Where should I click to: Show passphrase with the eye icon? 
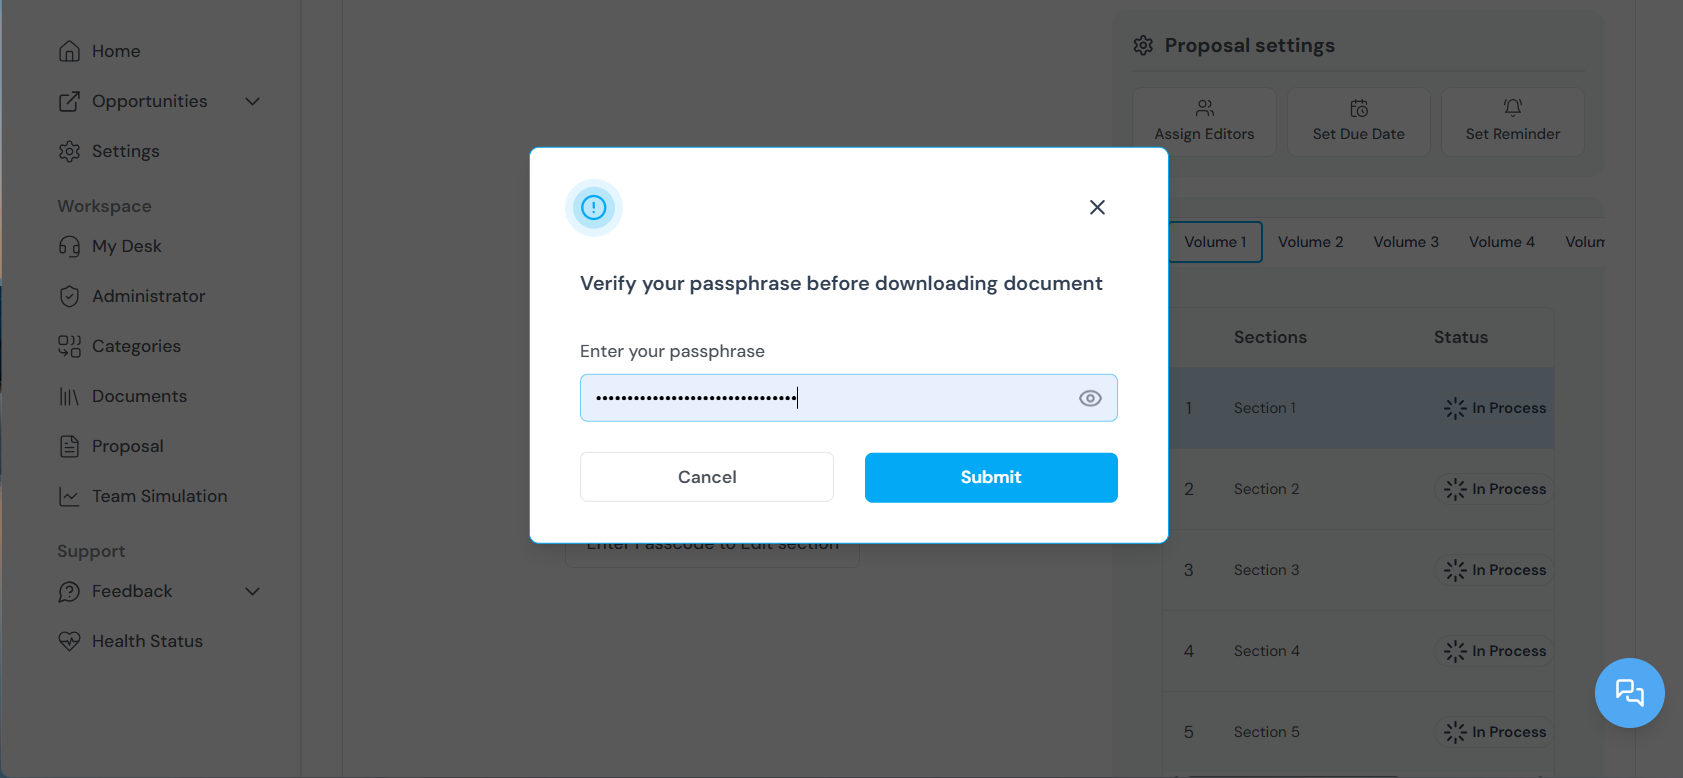(1090, 398)
